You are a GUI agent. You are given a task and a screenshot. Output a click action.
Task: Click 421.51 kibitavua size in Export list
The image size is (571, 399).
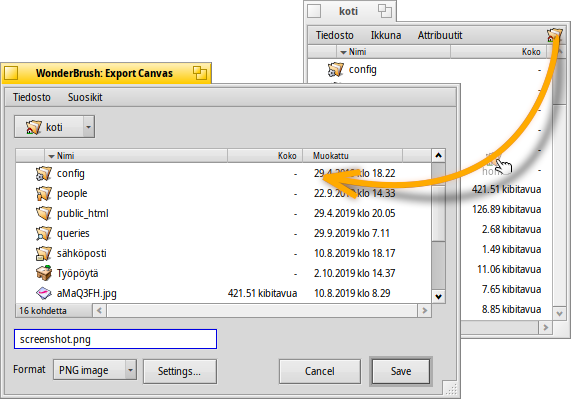(262, 293)
